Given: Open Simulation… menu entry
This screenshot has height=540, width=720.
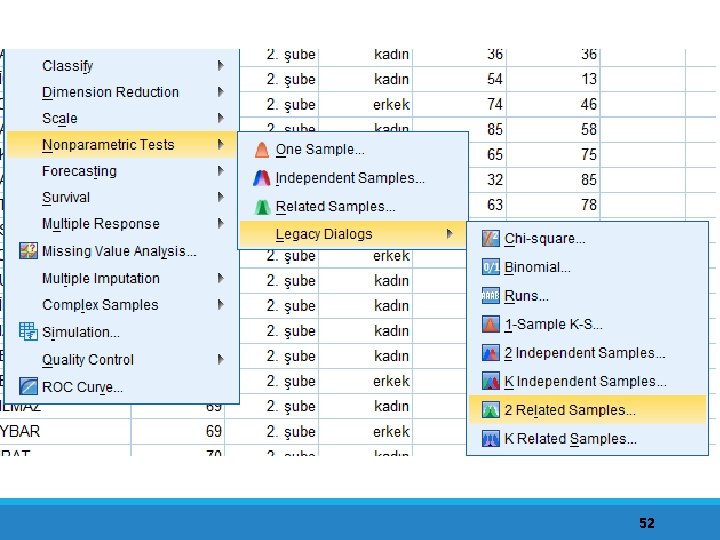Looking at the screenshot, I should [122, 332].
